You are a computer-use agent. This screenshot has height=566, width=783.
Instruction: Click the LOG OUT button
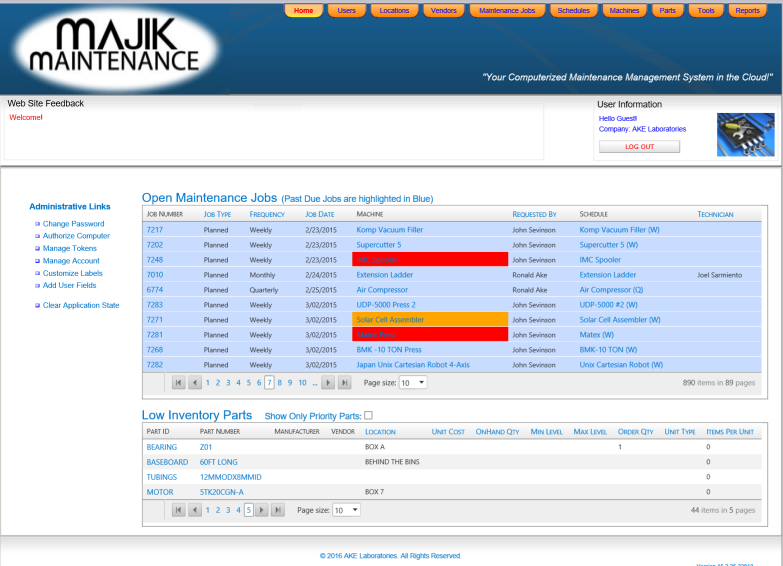(639, 147)
